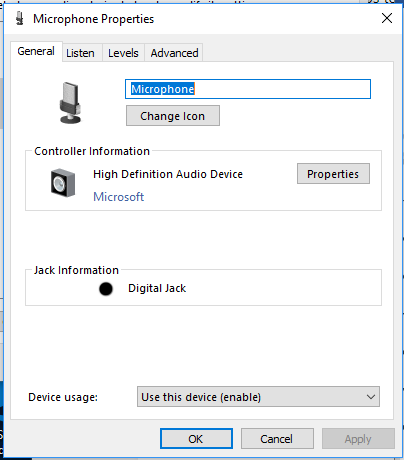This screenshot has height=460, width=404.
Task: Click the Change Icon button
Action: (x=173, y=116)
